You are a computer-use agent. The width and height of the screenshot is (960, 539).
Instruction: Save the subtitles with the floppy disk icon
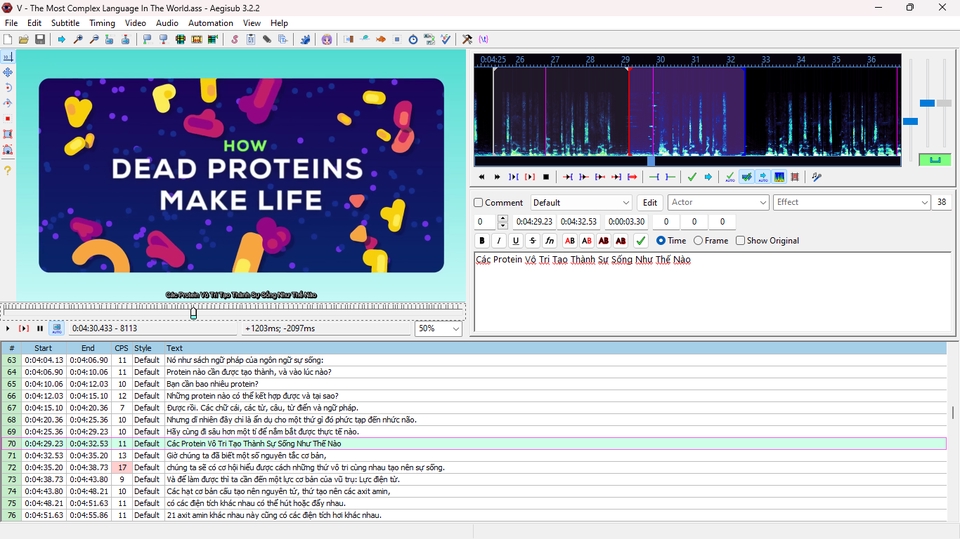(40, 39)
